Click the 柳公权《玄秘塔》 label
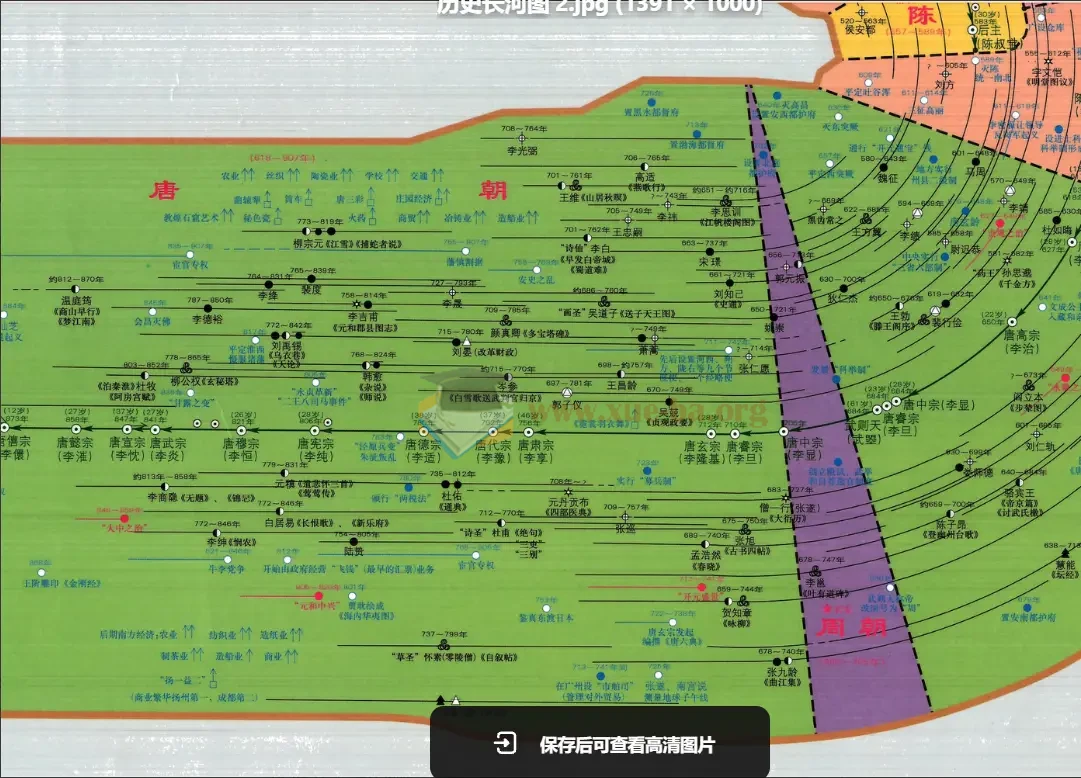1081x778 pixels. [204, 381]
